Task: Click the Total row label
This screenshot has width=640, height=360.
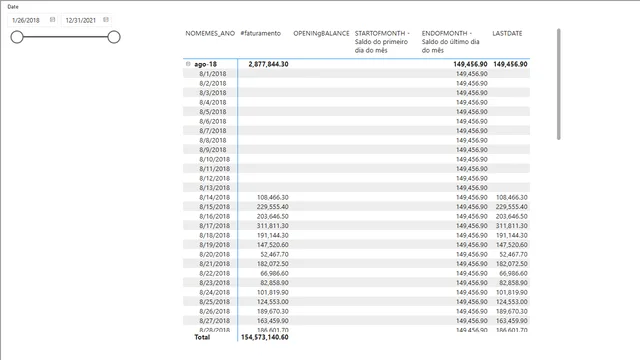Action: point(202,337)
